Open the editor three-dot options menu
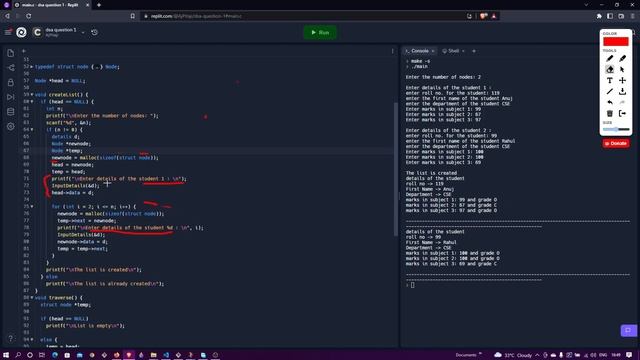 click(392, 51)
